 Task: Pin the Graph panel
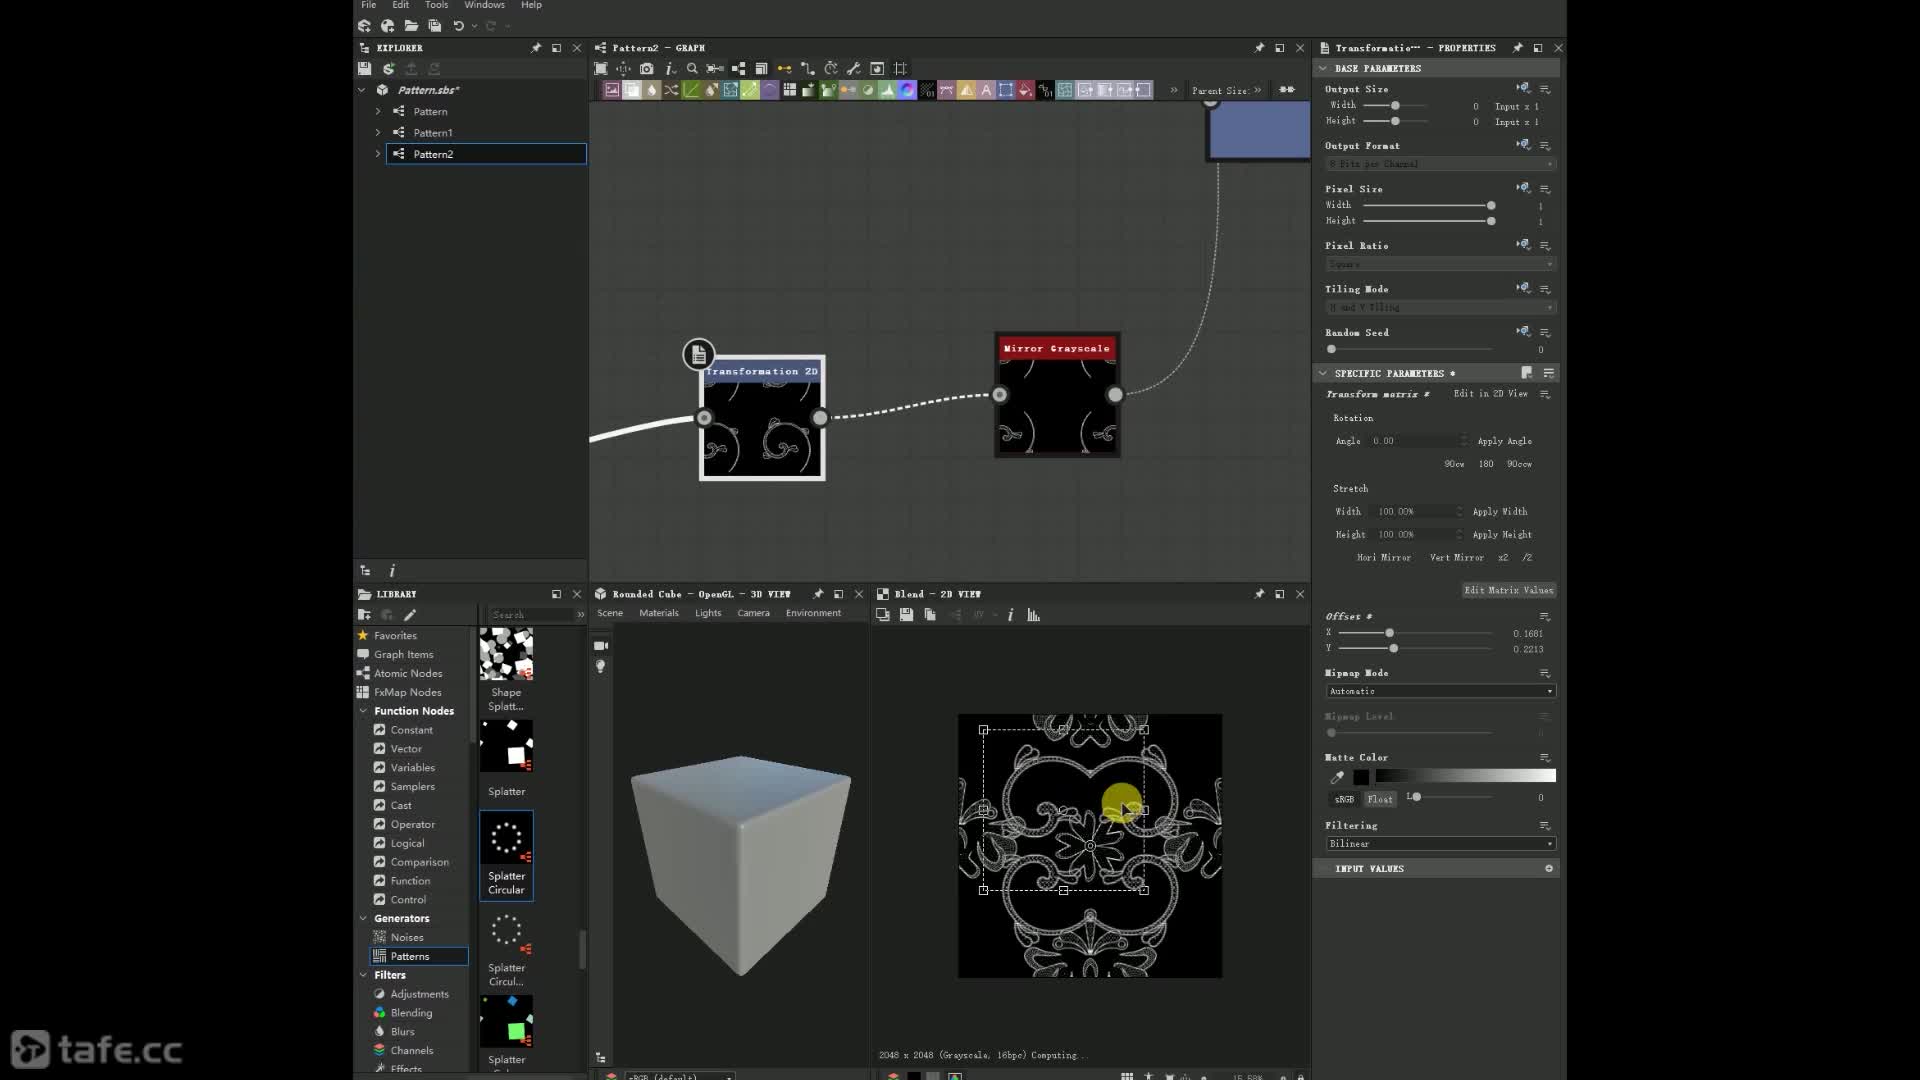pos(1259,48)
